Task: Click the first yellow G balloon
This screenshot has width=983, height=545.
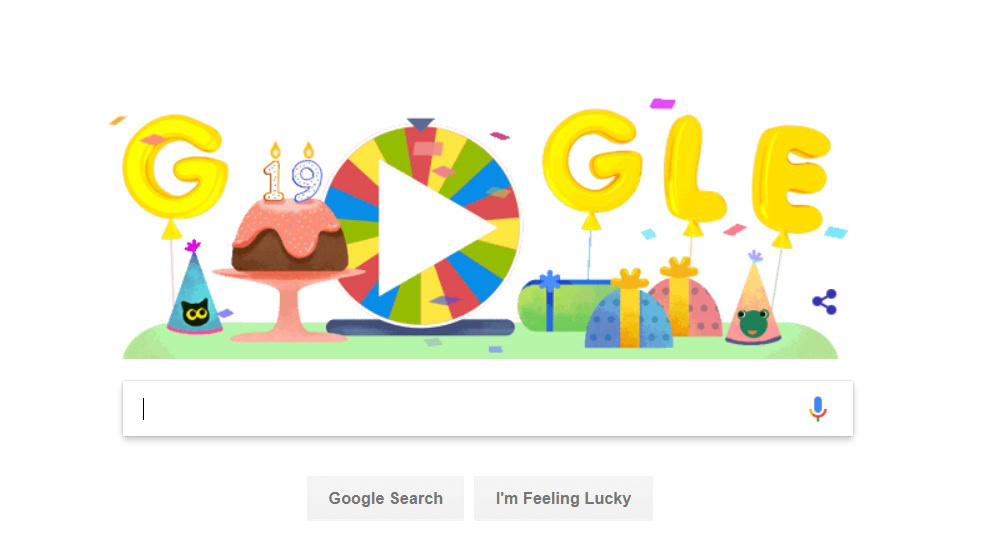Action: click(x=174, y=167)
